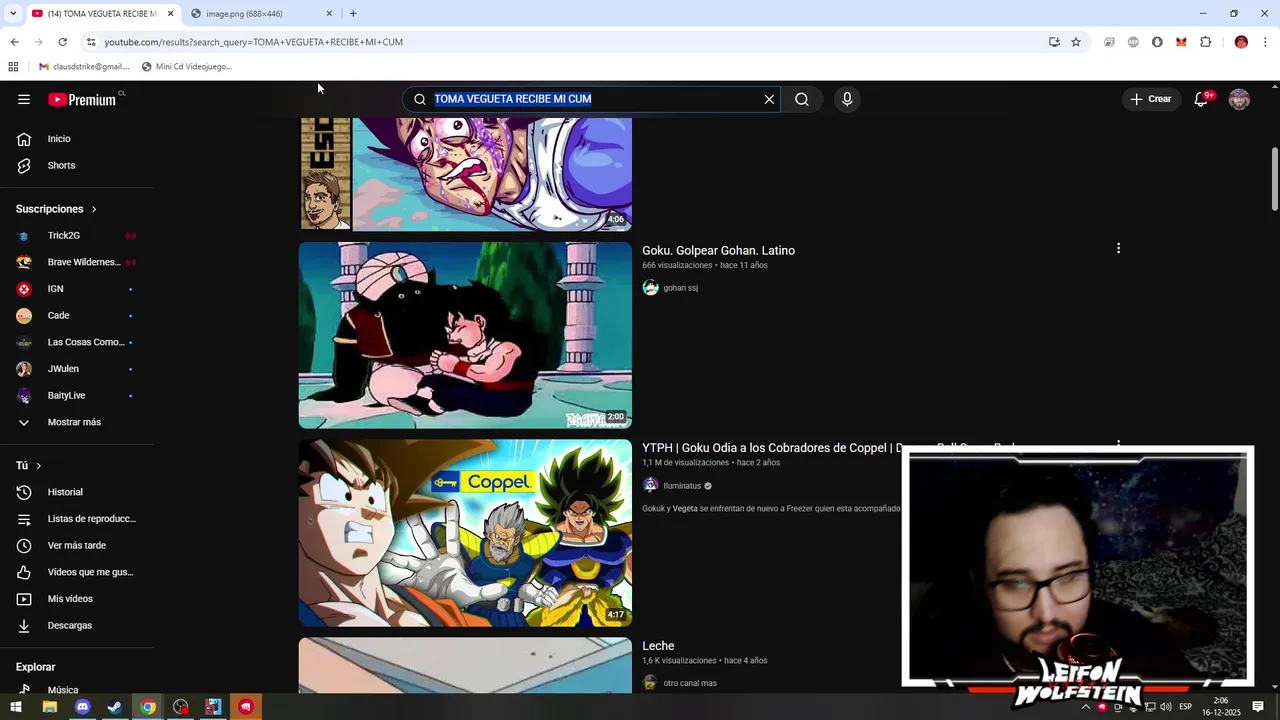Image resolution: width=1280 pixels, height=720 pixels.
Task: Run search with the magnifier button
Action: click(802, 99)
